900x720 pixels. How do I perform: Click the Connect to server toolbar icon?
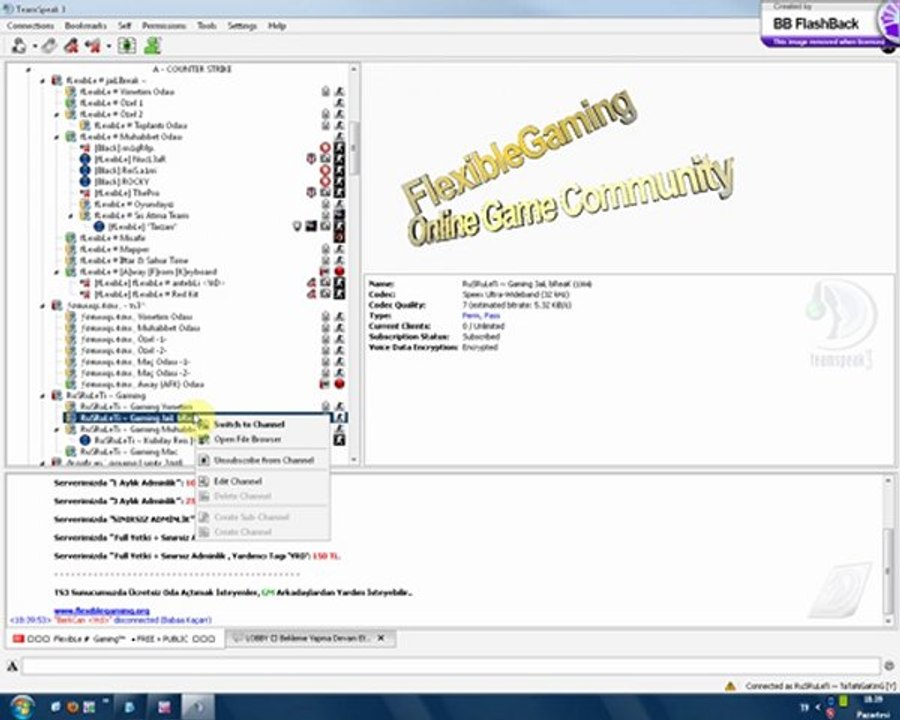click(19, 45)
